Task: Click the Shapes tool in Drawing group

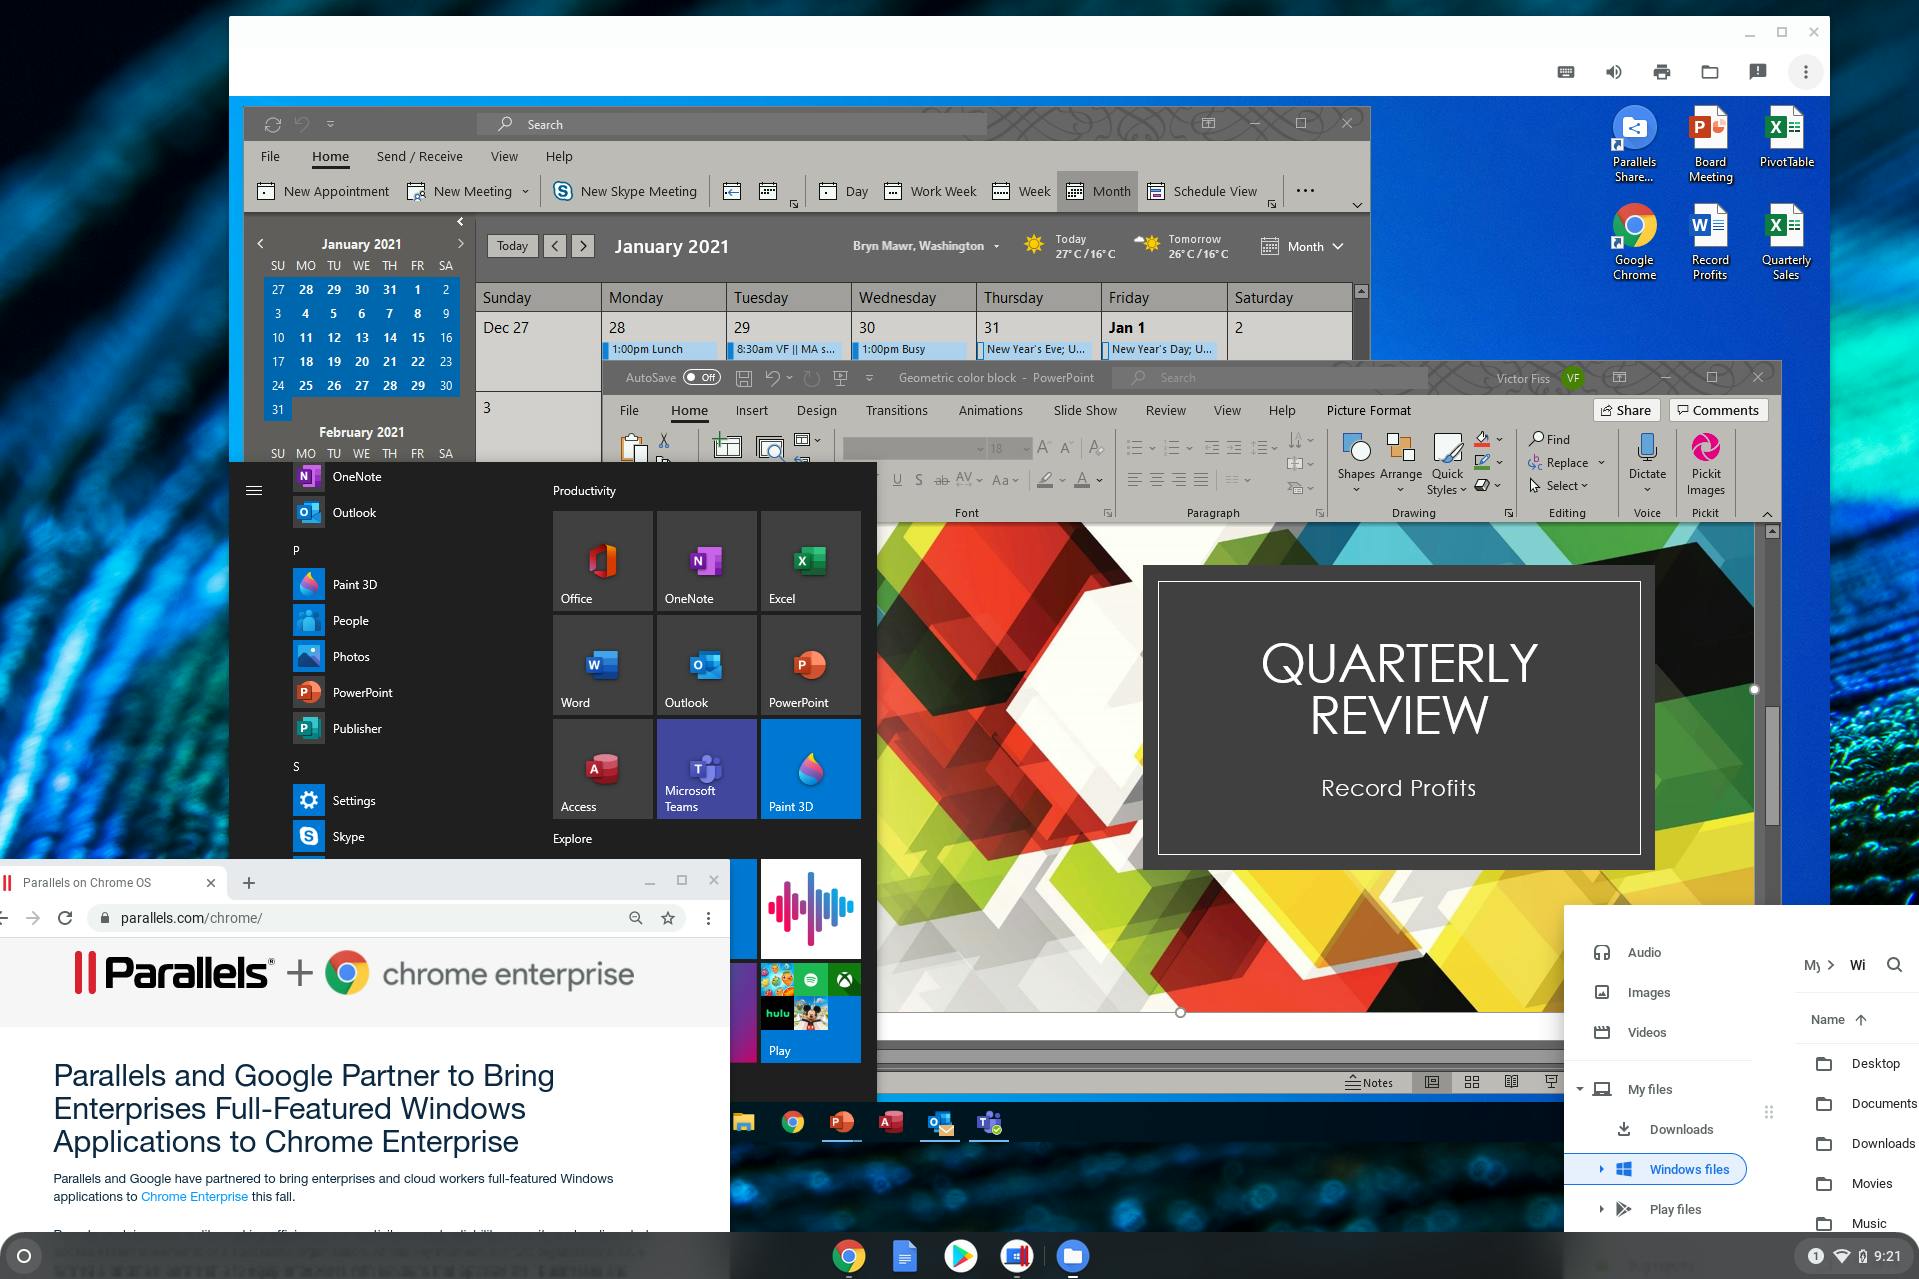Action: pyautogui.click(x=1356, y=450)
